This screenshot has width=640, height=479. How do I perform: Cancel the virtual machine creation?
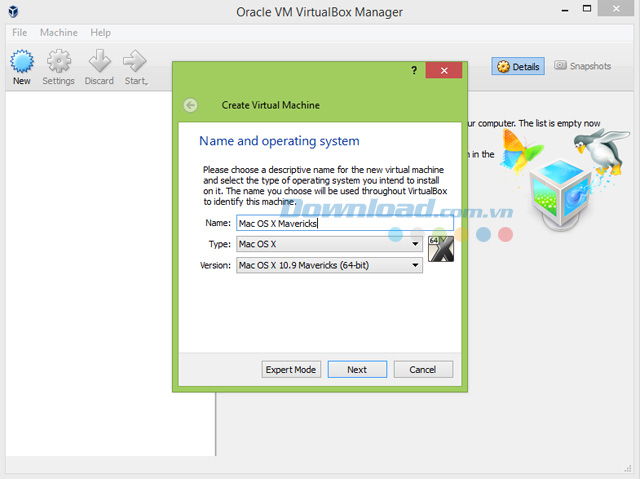tap(423, 369)
